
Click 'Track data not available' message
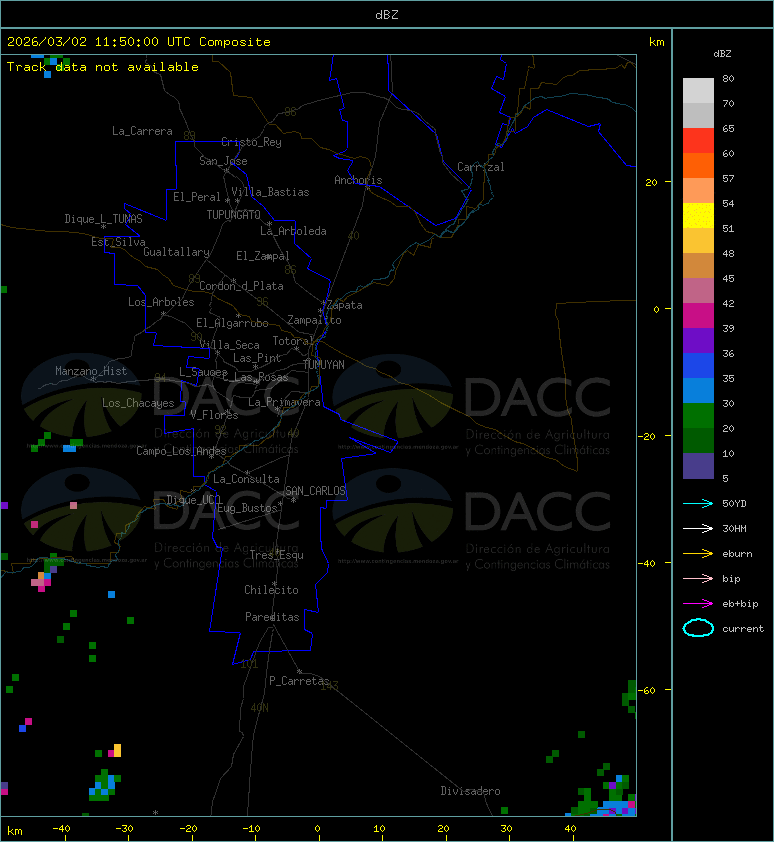103,67
